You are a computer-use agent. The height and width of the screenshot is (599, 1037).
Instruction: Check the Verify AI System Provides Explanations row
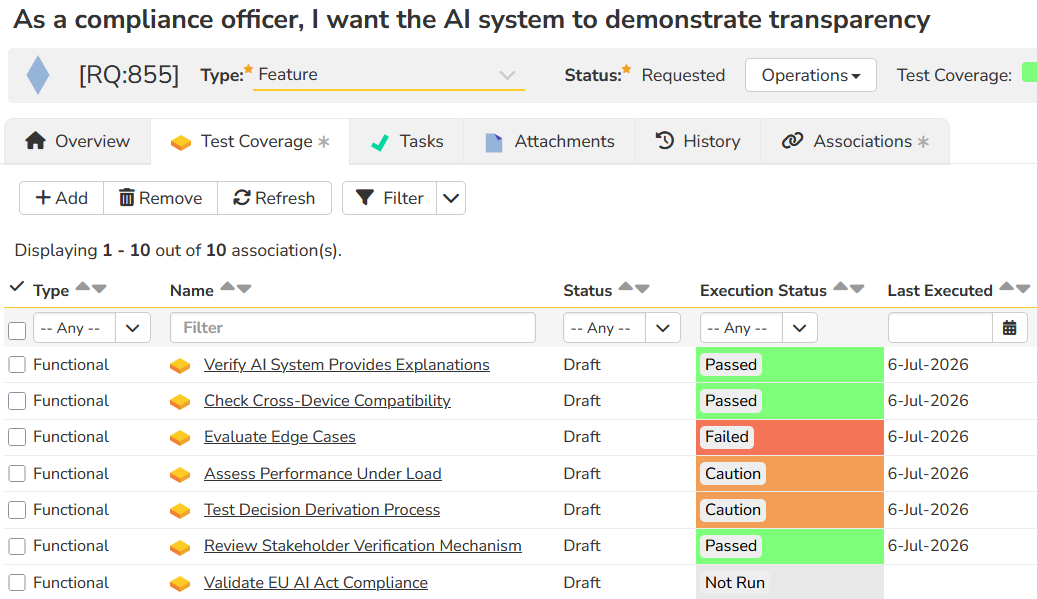(x=17, y=365)
